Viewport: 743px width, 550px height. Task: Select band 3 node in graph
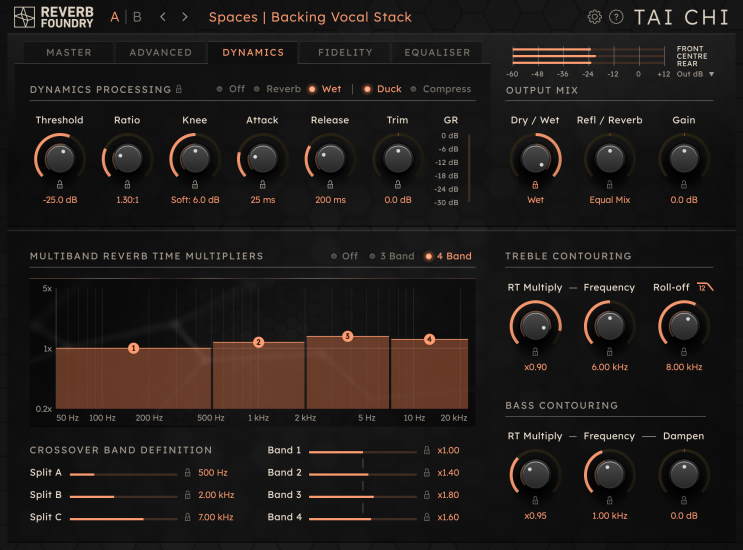347,336
